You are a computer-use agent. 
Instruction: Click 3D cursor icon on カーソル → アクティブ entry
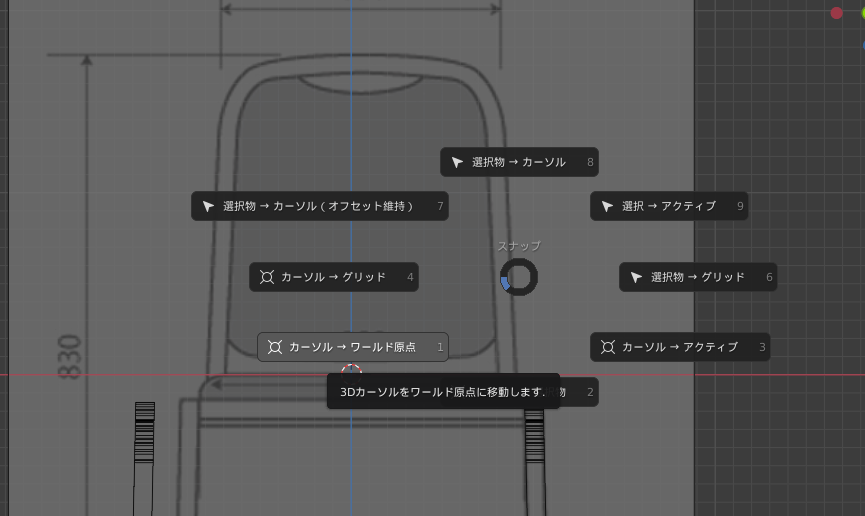[x=608, y=347]
